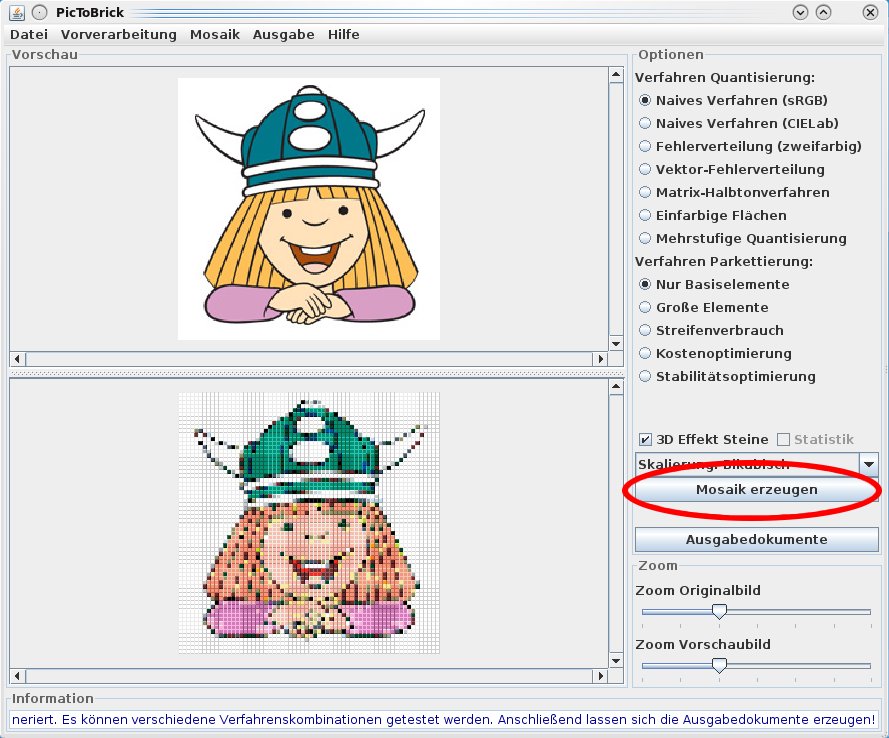Click the Ausgabedokumente button
This screenshot has width=889, height=738.
tap(756, 540)
